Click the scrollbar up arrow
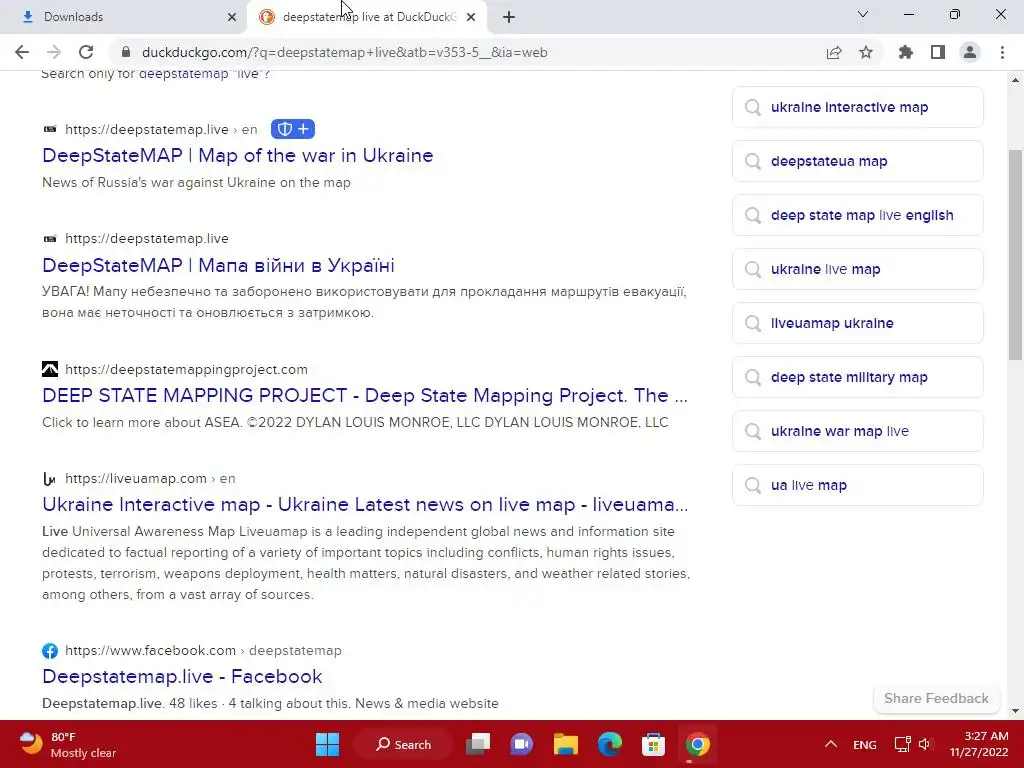 (x=1015, y=80)
